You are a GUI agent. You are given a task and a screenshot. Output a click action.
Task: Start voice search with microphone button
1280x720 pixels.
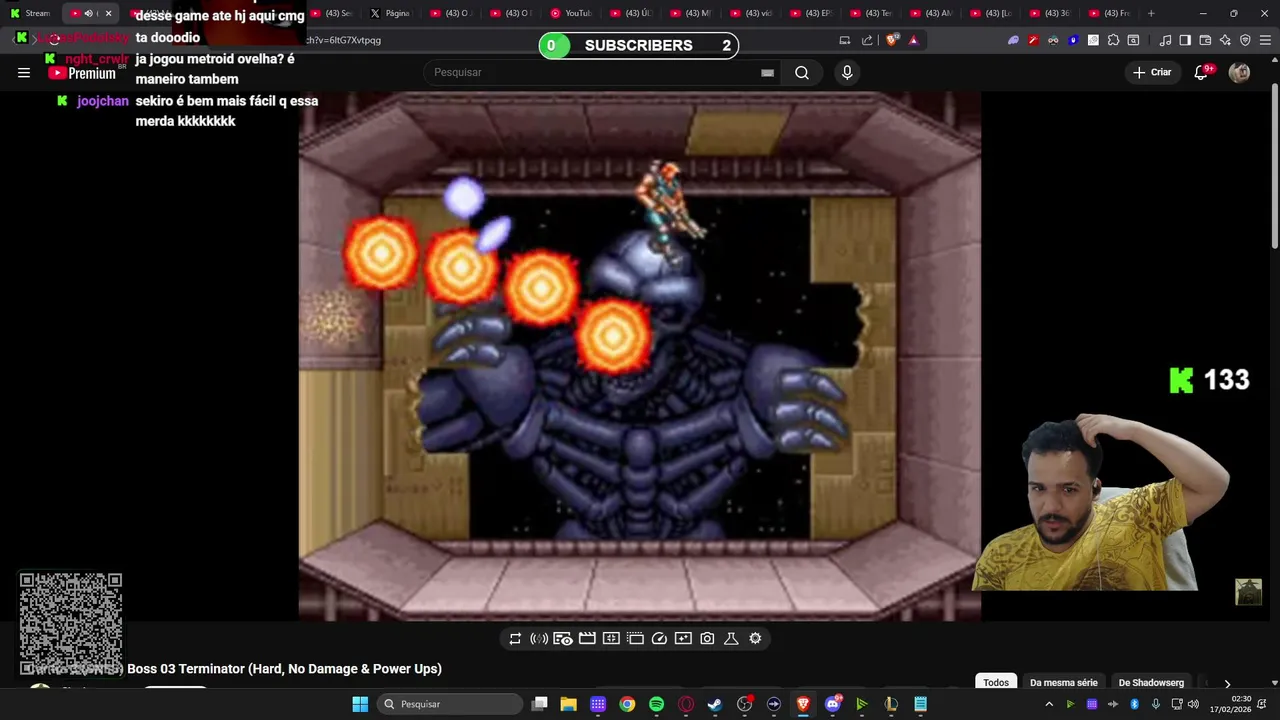click(x=847, y=72)
